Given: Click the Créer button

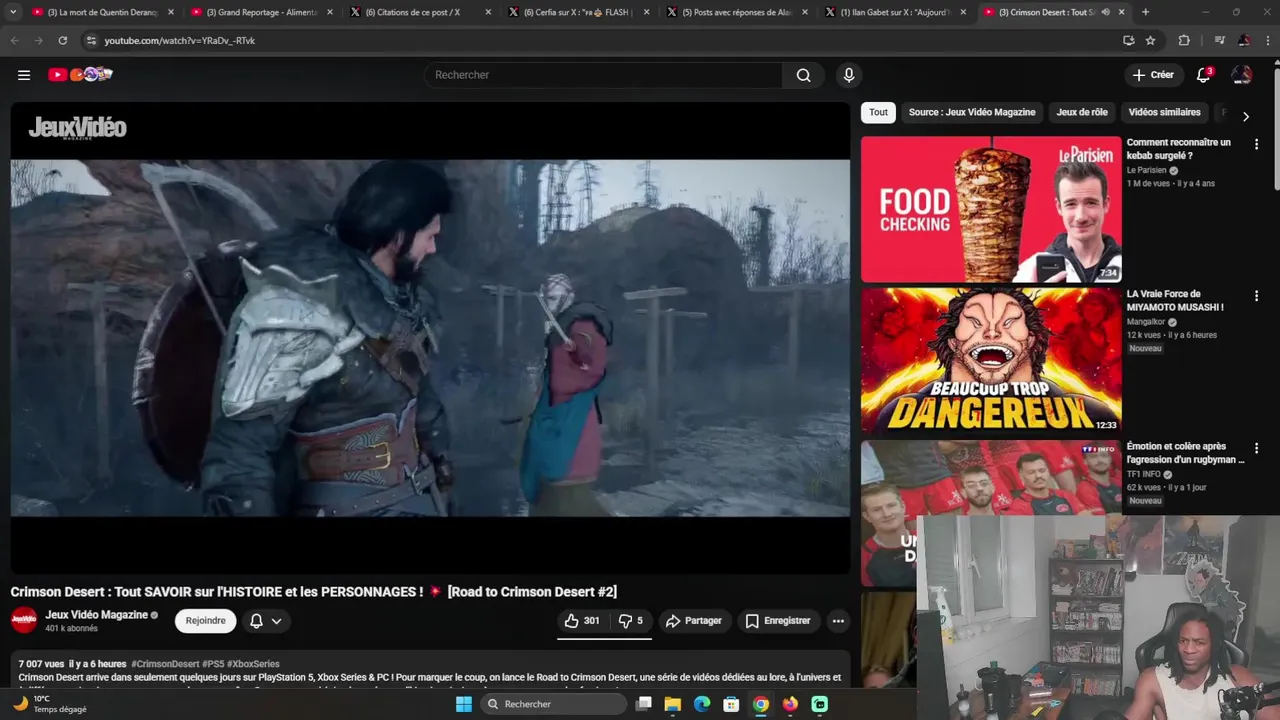Looking at the screenshot, I should [x=1153, y=75].
